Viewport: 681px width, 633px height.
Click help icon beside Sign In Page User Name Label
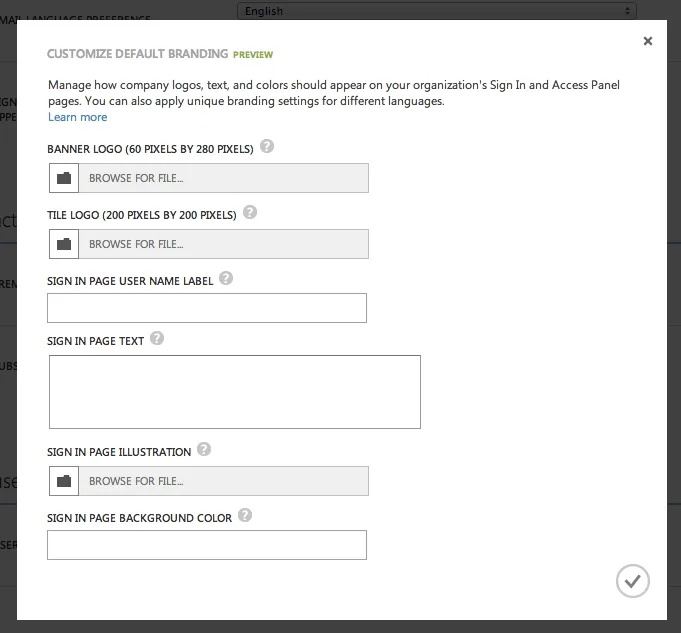226,278
